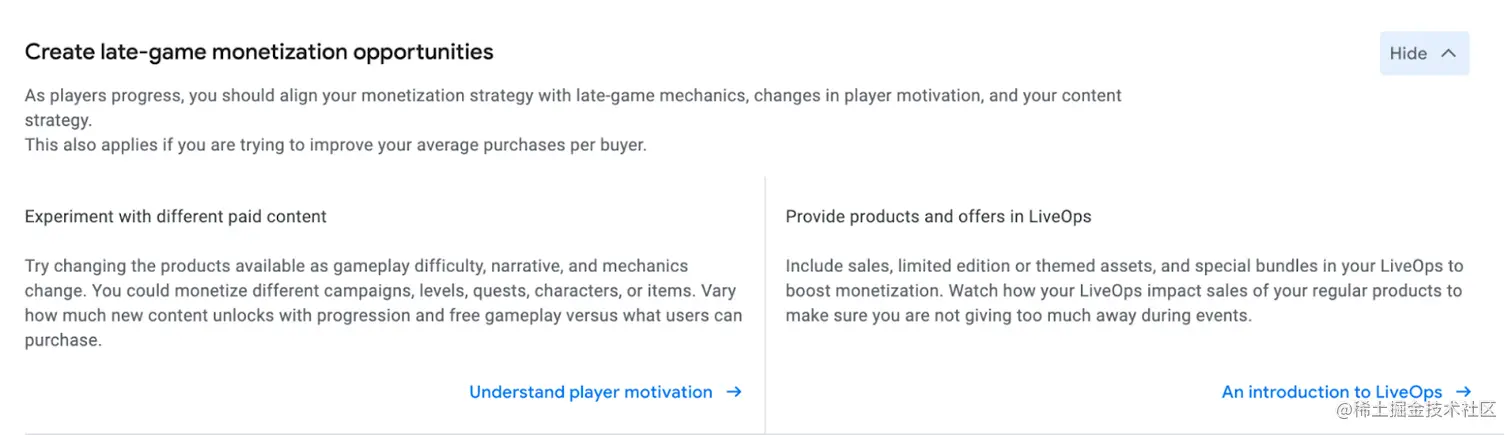The height and width of the screenshot is (435, 1512).
Task: Click the 'Try changing the products' paragraph
Action: 356,266
